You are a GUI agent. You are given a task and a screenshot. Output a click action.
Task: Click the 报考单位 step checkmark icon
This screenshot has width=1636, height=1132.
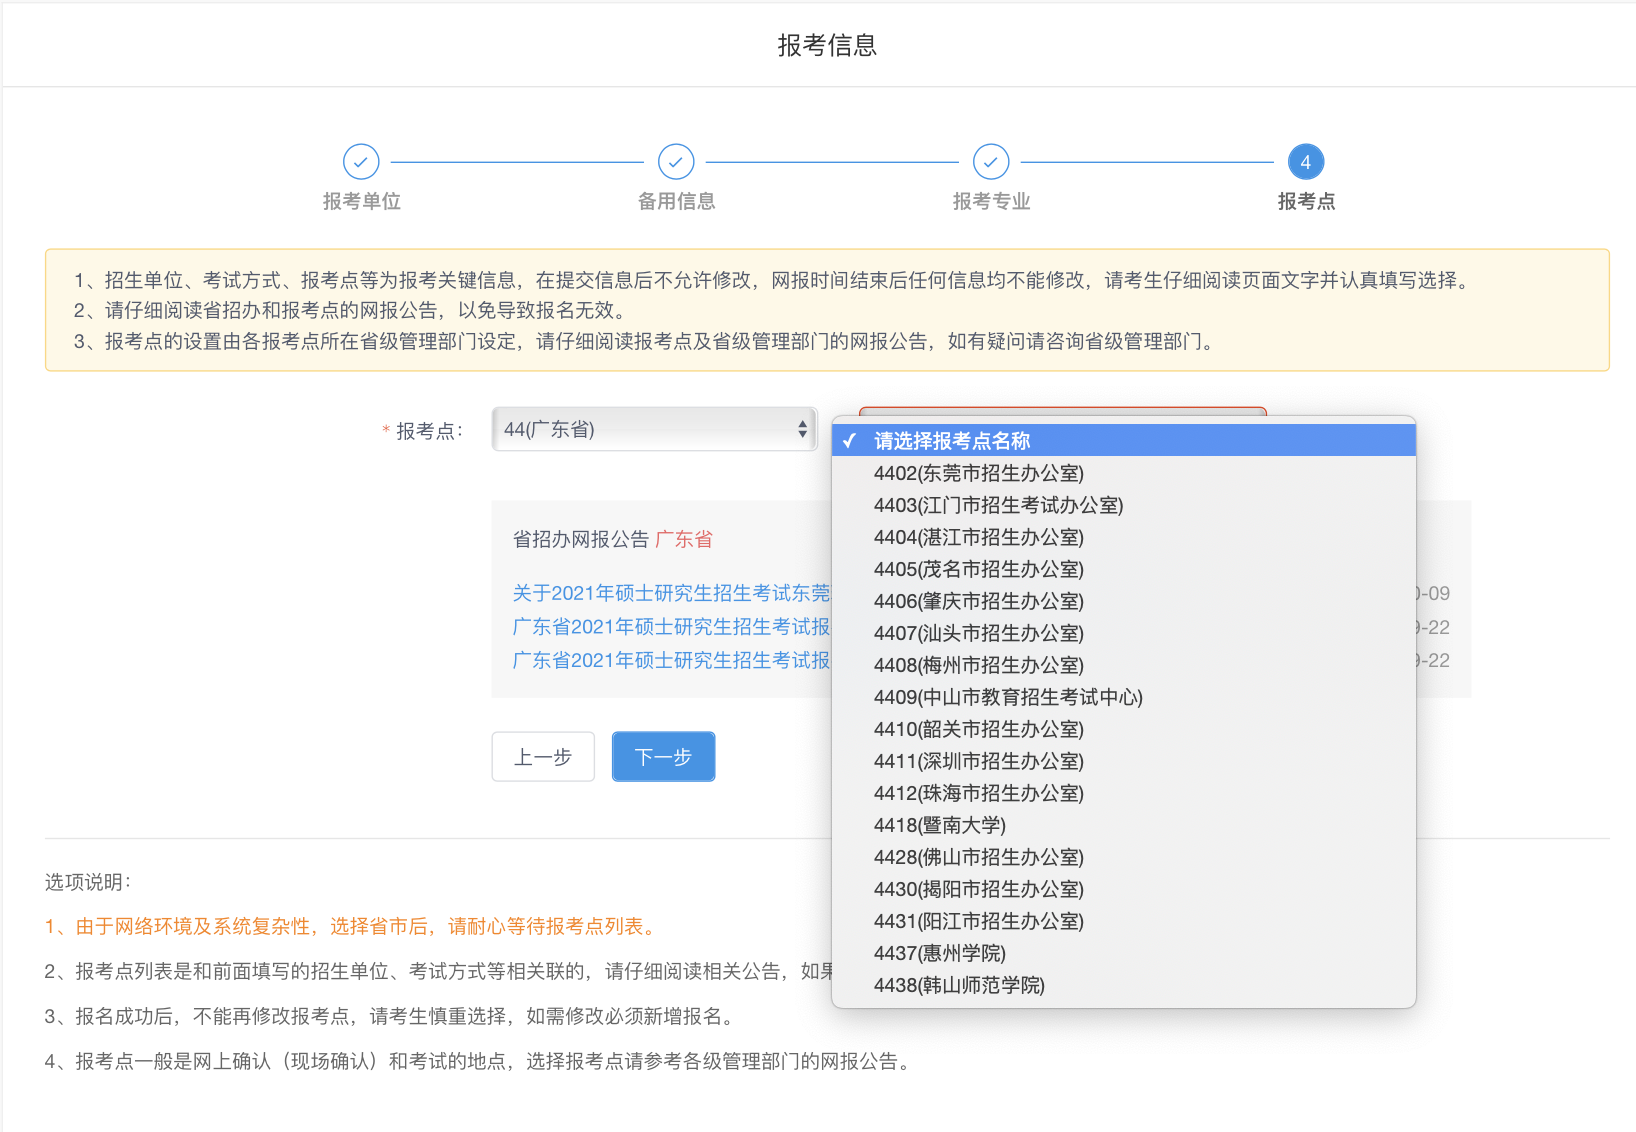(361, 161)
